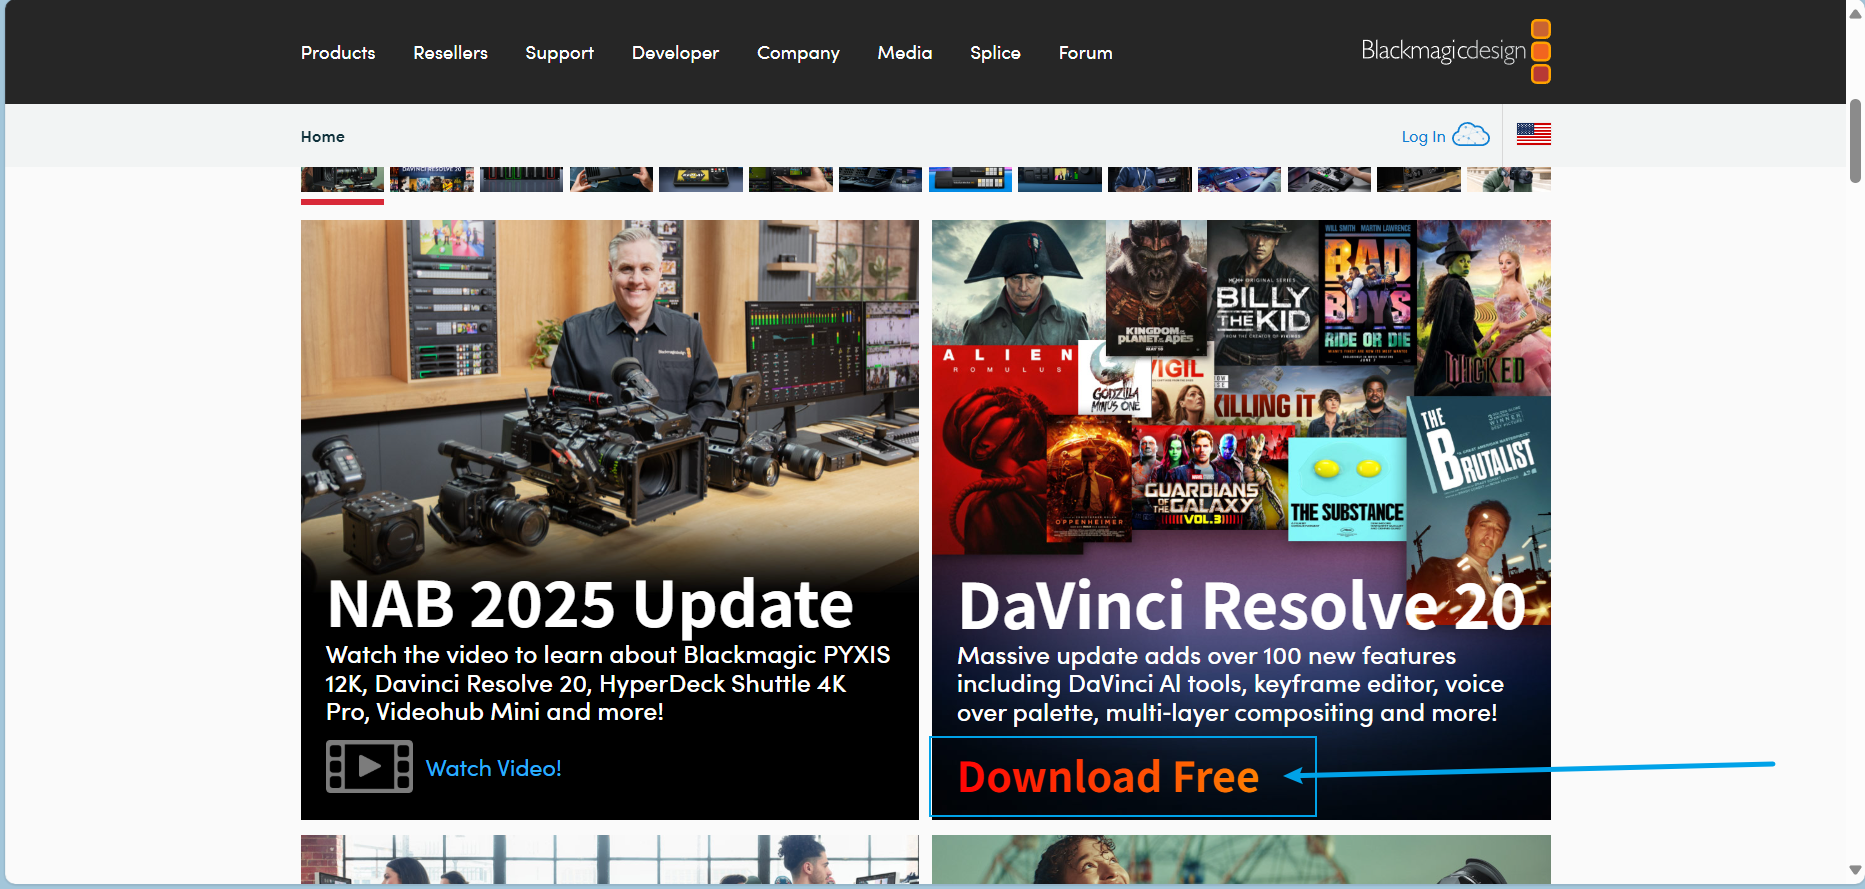Open the Company menu
The width and height of the screenshot is (1865, 889).
click(x=798, y=53)
